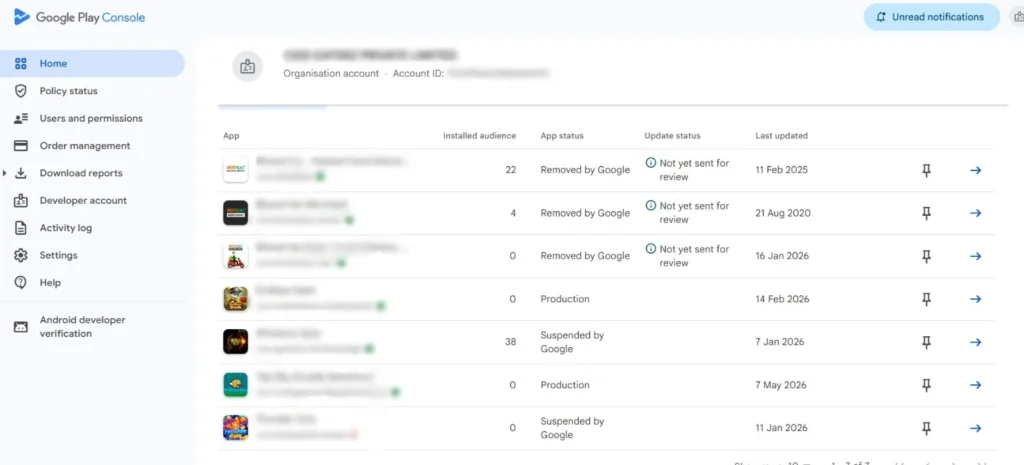This screenshot has height=465, width=1024.
Task: Open Help via its question mark icon
Action: coord(21,283)
